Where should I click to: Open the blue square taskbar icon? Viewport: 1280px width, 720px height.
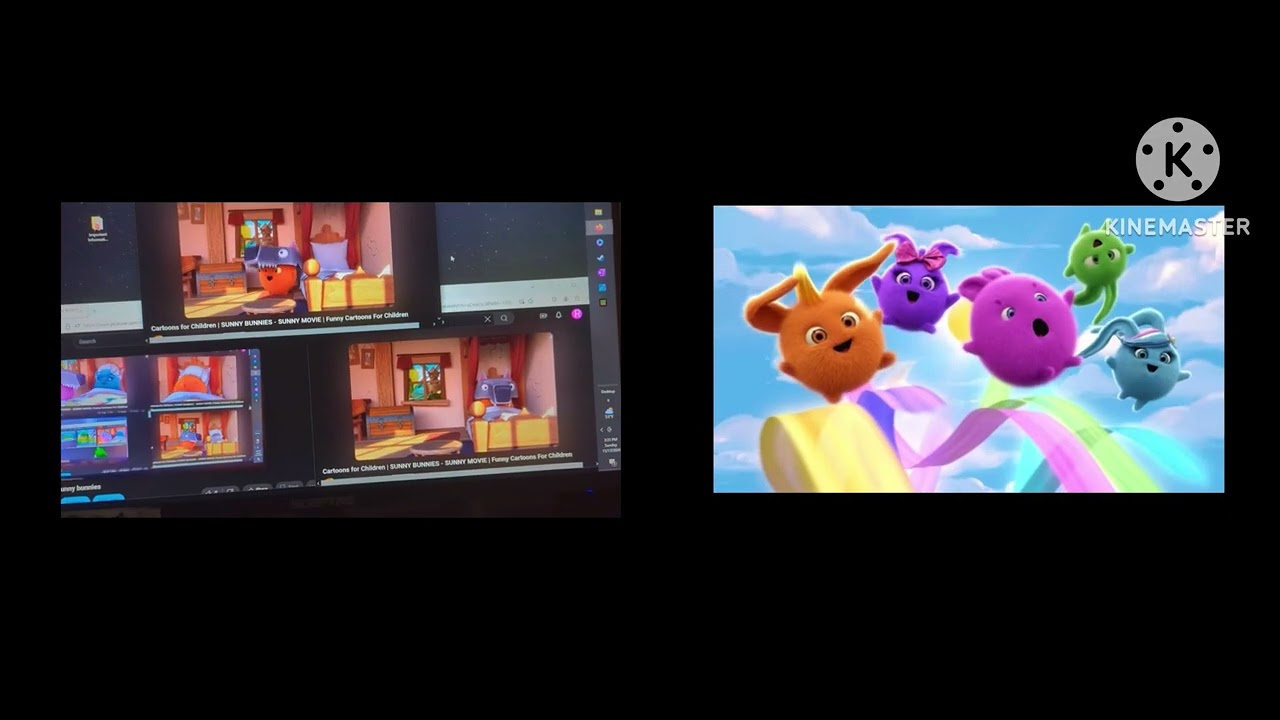click(602, 288)
